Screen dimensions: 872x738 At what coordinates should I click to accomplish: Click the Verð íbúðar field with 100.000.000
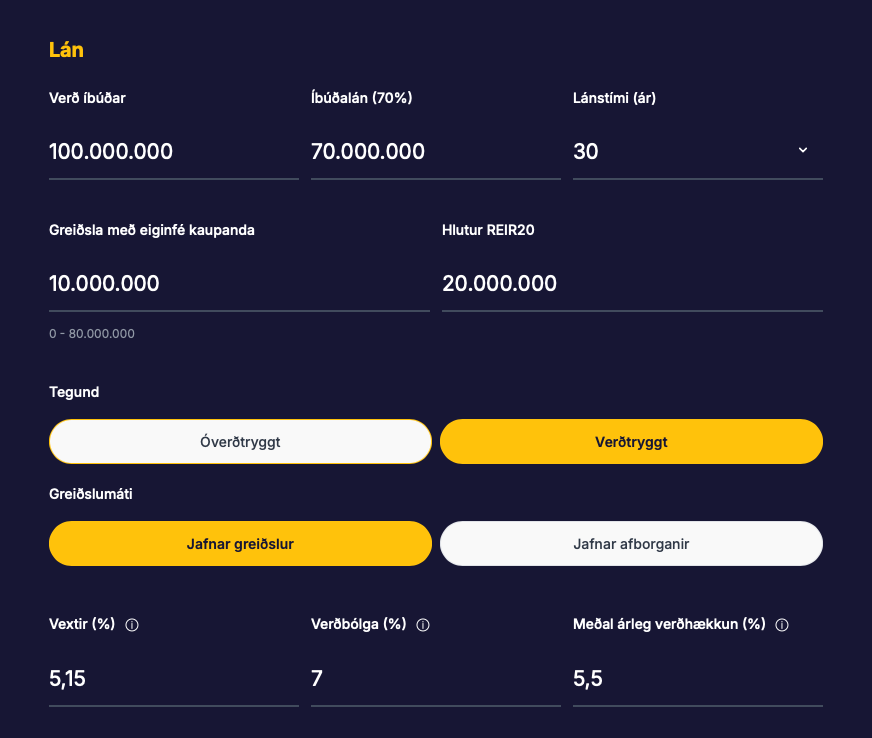pos(173,152)
